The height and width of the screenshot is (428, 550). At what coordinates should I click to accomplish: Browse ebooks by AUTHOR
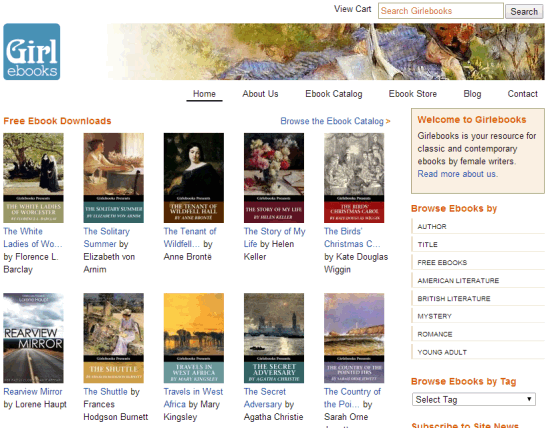click(478, 227)
